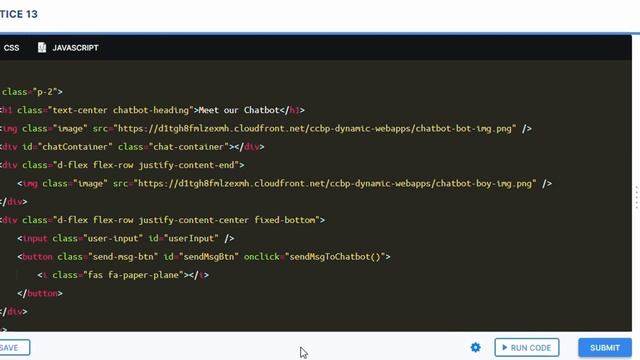Click the 'Meet our Chatbot' heading text
This screenshot has height=360, width=640.
[x=239, y=110]
